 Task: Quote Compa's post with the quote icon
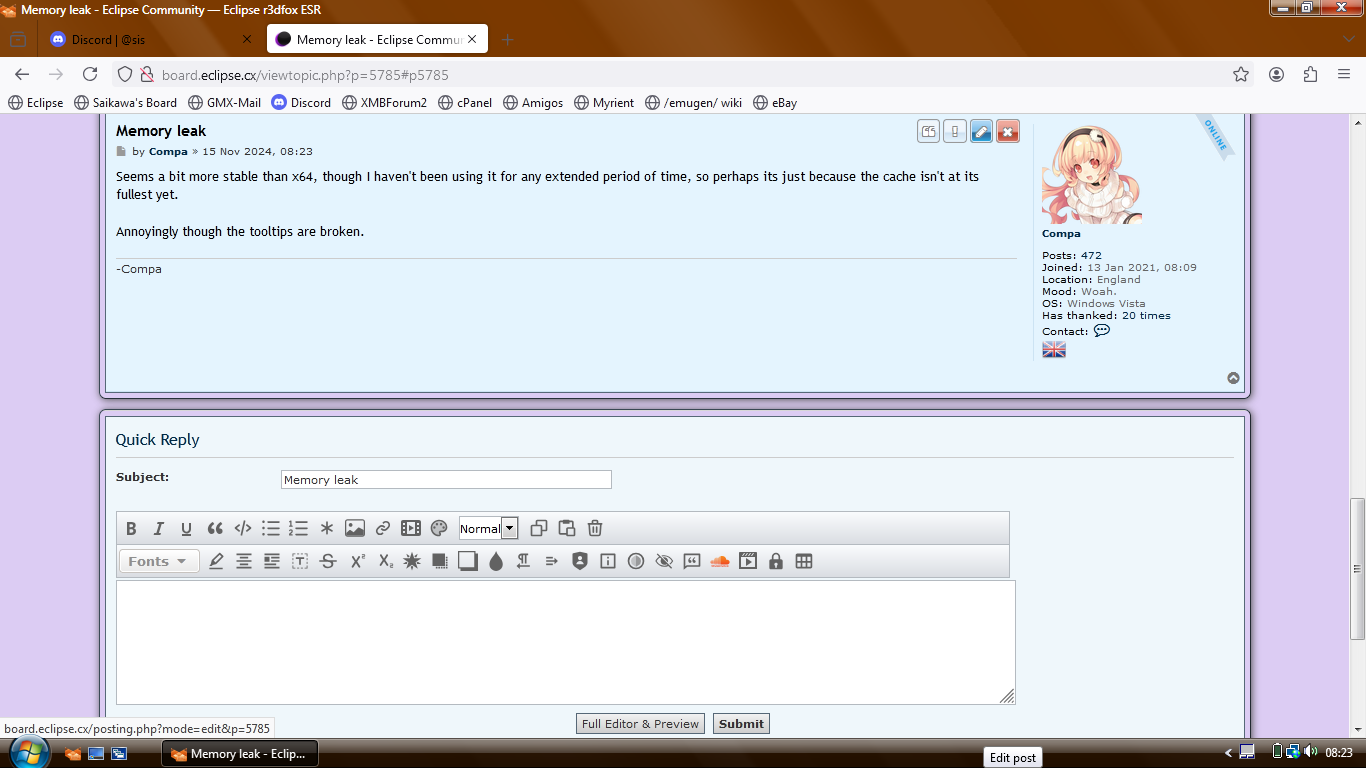929,132
